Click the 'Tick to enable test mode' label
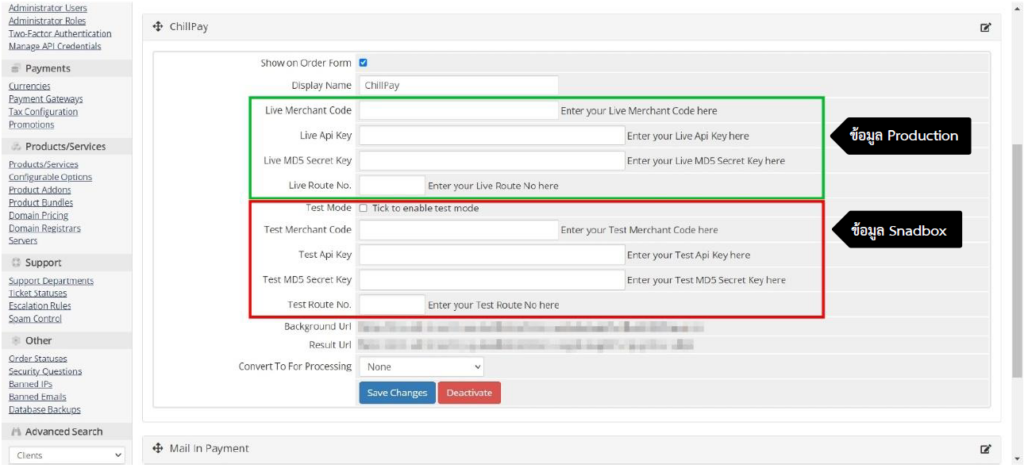Viewport: 1024px width, 468px height. 426,208
